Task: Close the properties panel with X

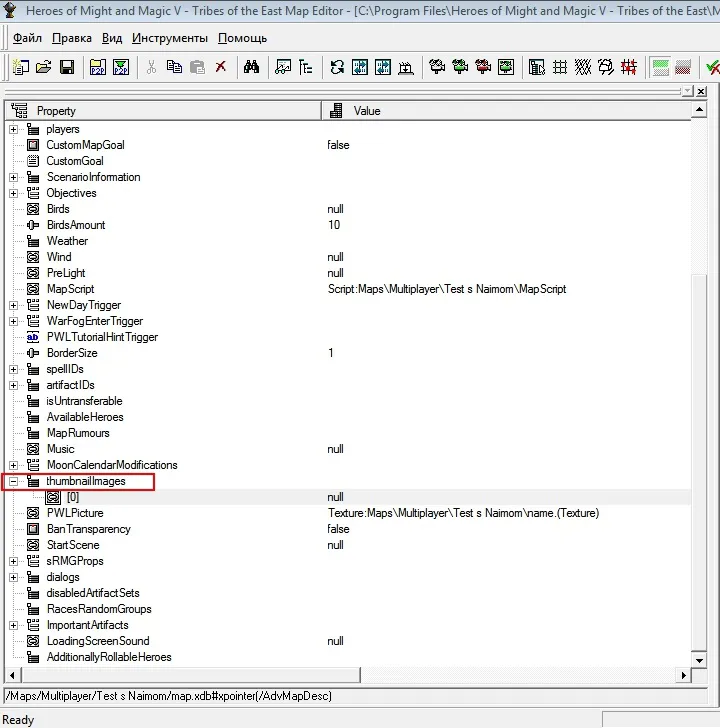Action: [701, 91]
